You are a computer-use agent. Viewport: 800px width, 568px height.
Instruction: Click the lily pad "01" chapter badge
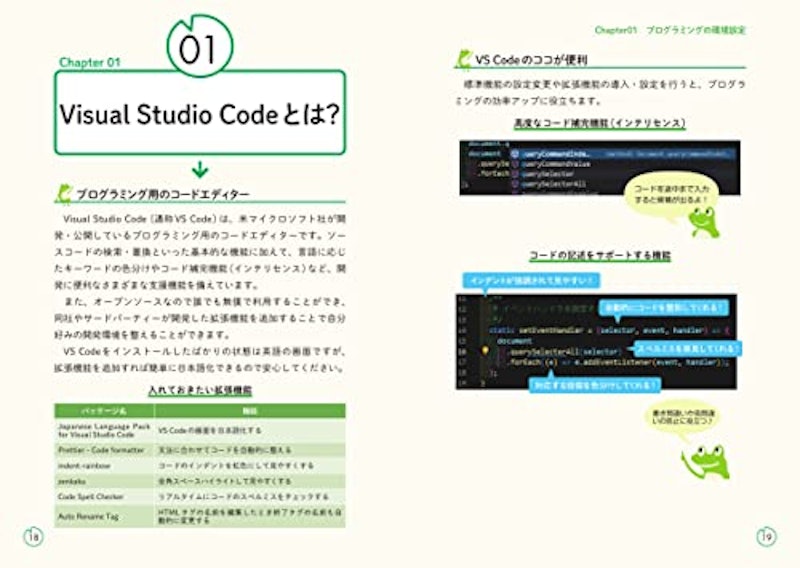tap(200, 46)
